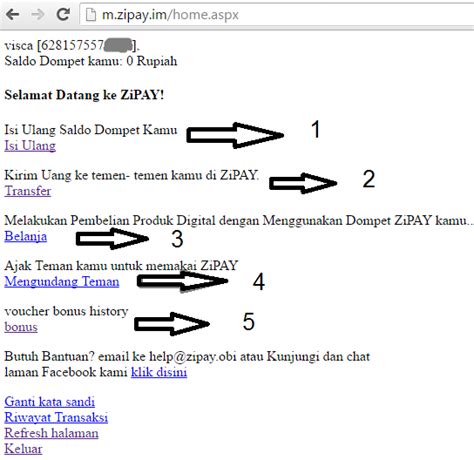This screenshot has width=474, height=460.
Task: Open the Ganti kata sandi link
Action: [x=50, y=402]
